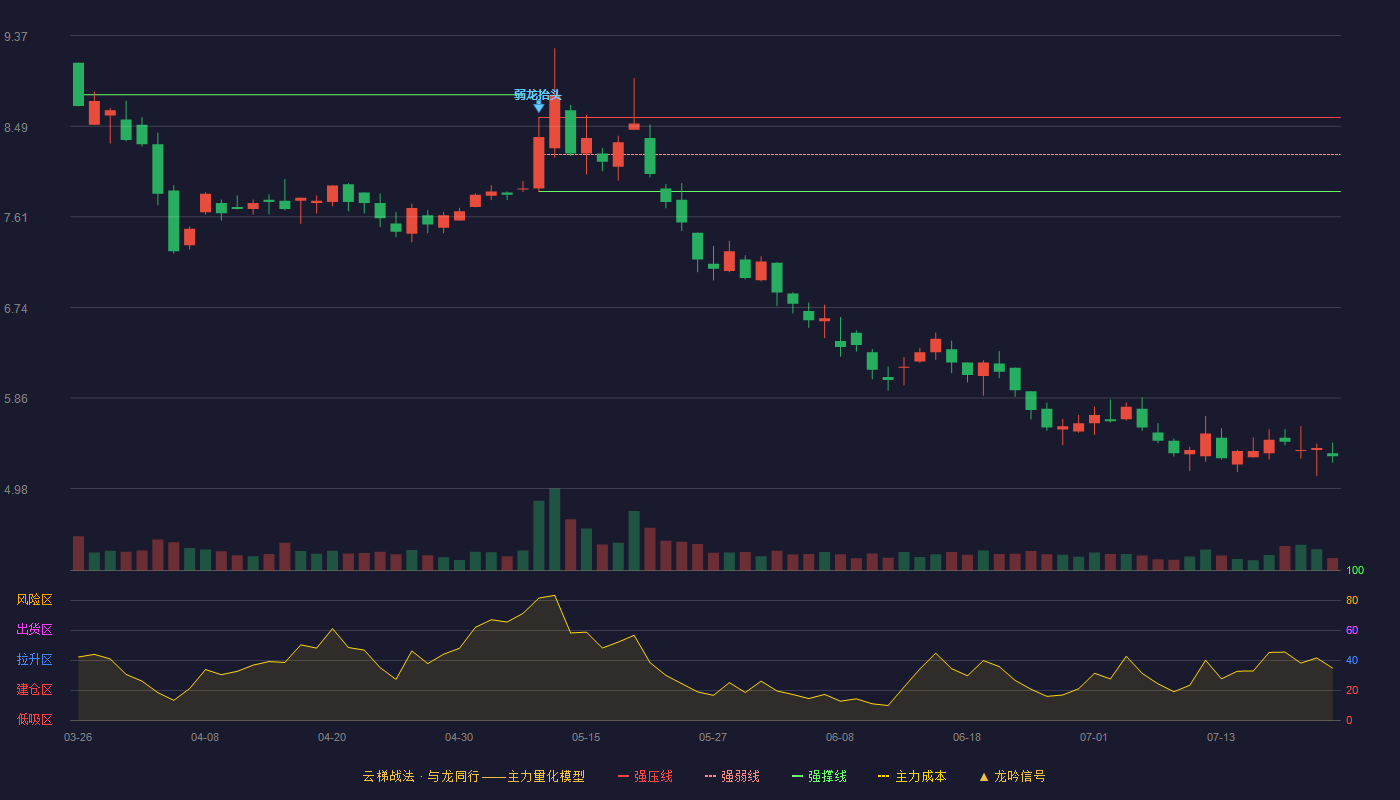
Task: Click the 04-30 date label
Action: pyautogui.click(x=459, y=737)
